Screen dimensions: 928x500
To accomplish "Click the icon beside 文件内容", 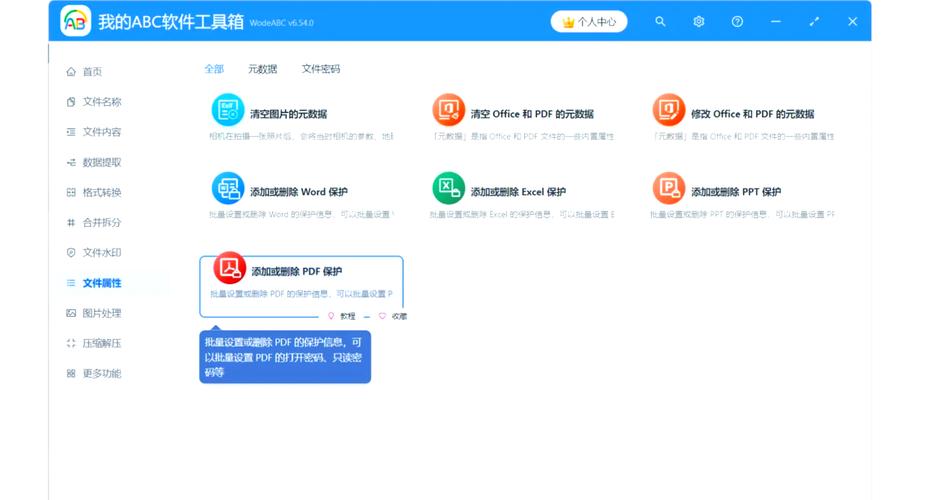I will [x=71, y=132].
